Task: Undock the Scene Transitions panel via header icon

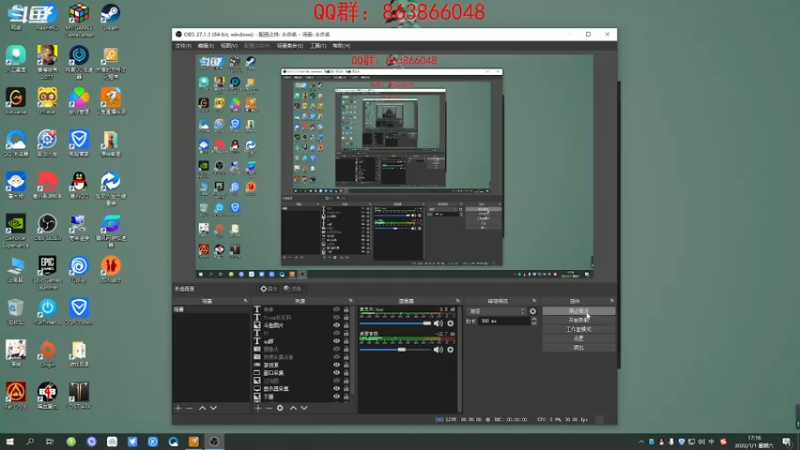Action: point(534,301)
